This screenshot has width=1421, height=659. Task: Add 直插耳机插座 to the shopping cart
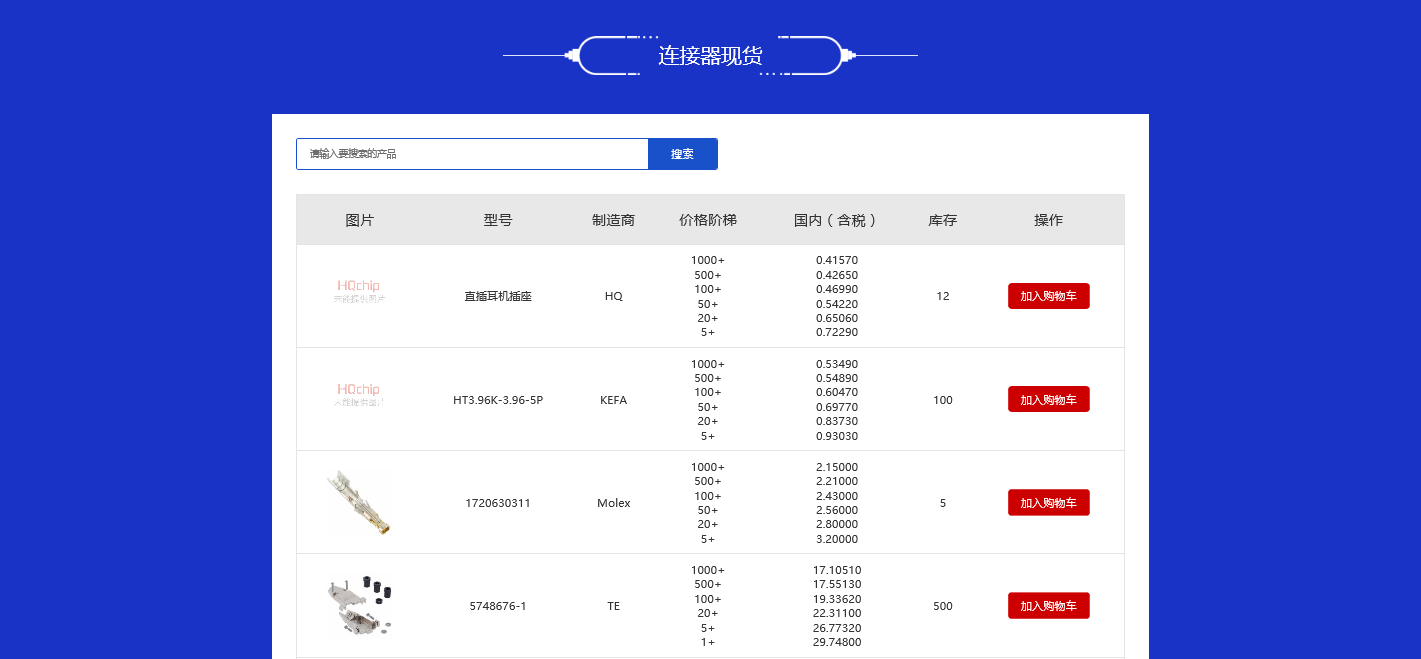click(x=1048, y=296)
